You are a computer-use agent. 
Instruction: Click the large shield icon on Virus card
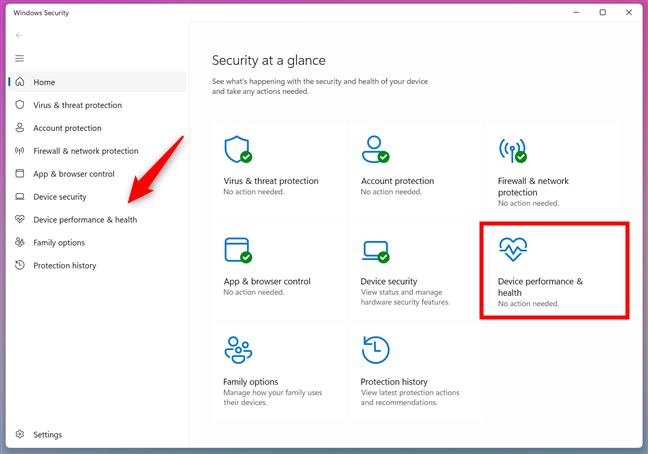[238, 149]
